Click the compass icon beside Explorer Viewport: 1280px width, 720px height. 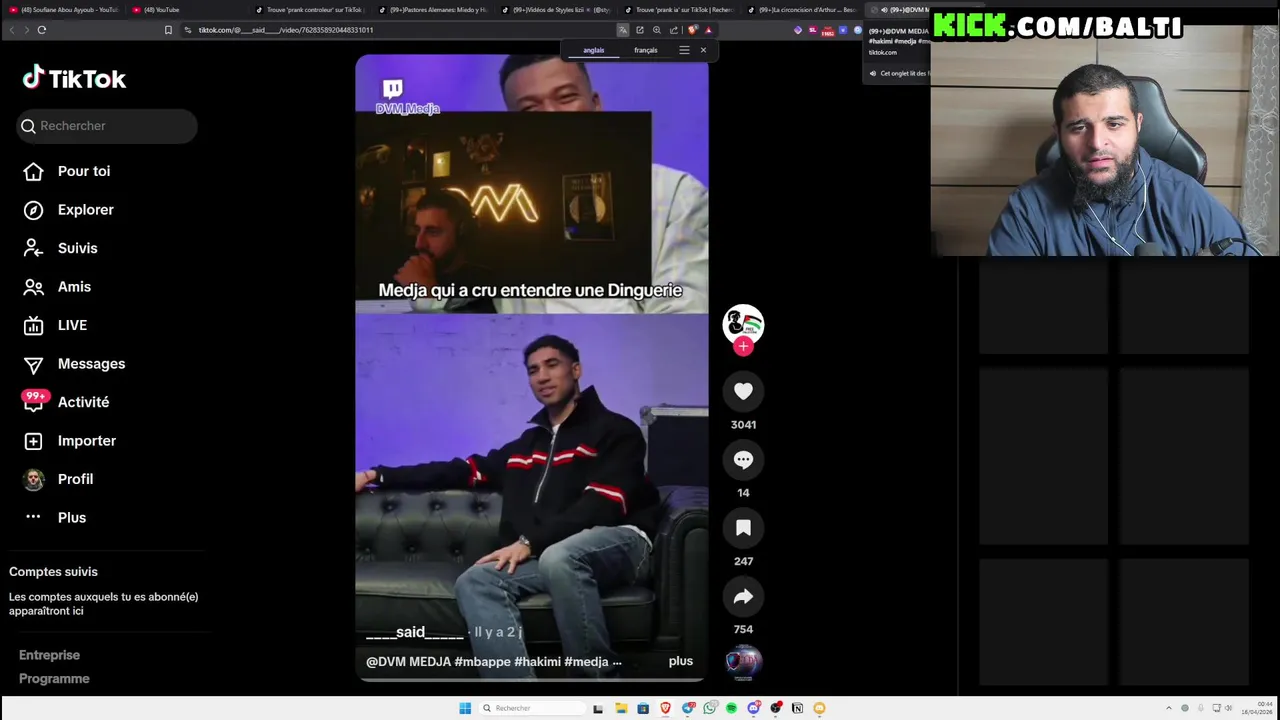(x=33, y=210)
